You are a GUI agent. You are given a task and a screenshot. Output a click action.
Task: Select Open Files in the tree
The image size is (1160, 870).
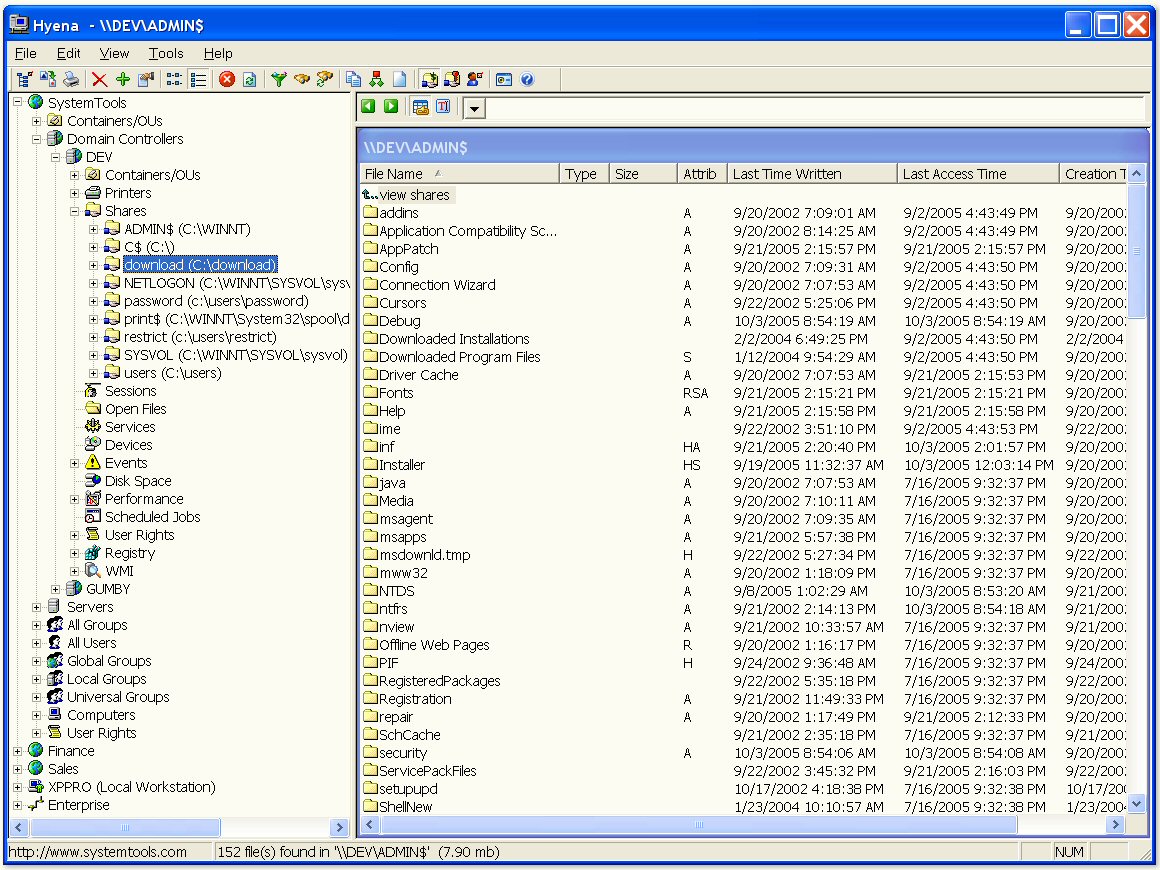pos(135,409)
